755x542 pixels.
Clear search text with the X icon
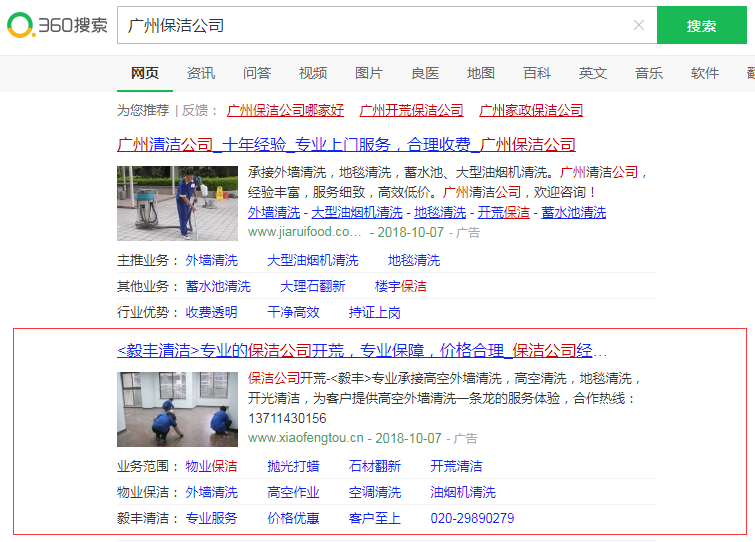(x=639, y=25)
